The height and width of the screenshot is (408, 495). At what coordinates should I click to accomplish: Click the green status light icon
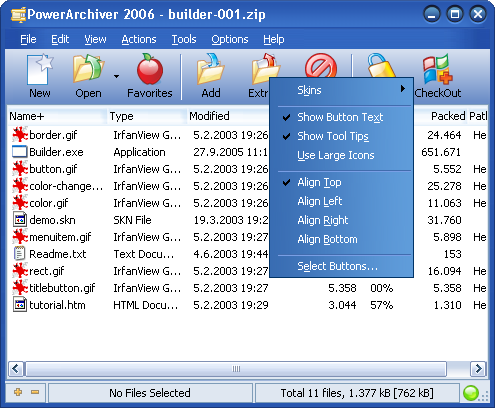pos(471,393)
